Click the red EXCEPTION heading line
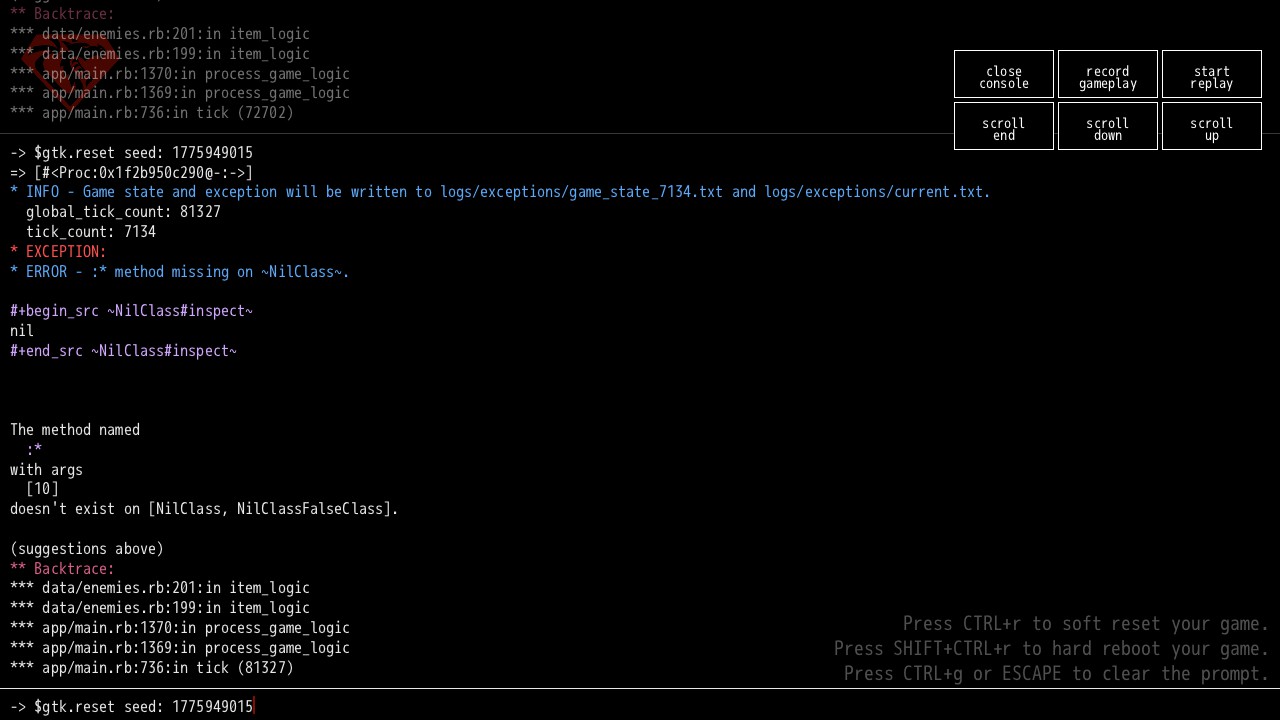 tap(58, 252)
